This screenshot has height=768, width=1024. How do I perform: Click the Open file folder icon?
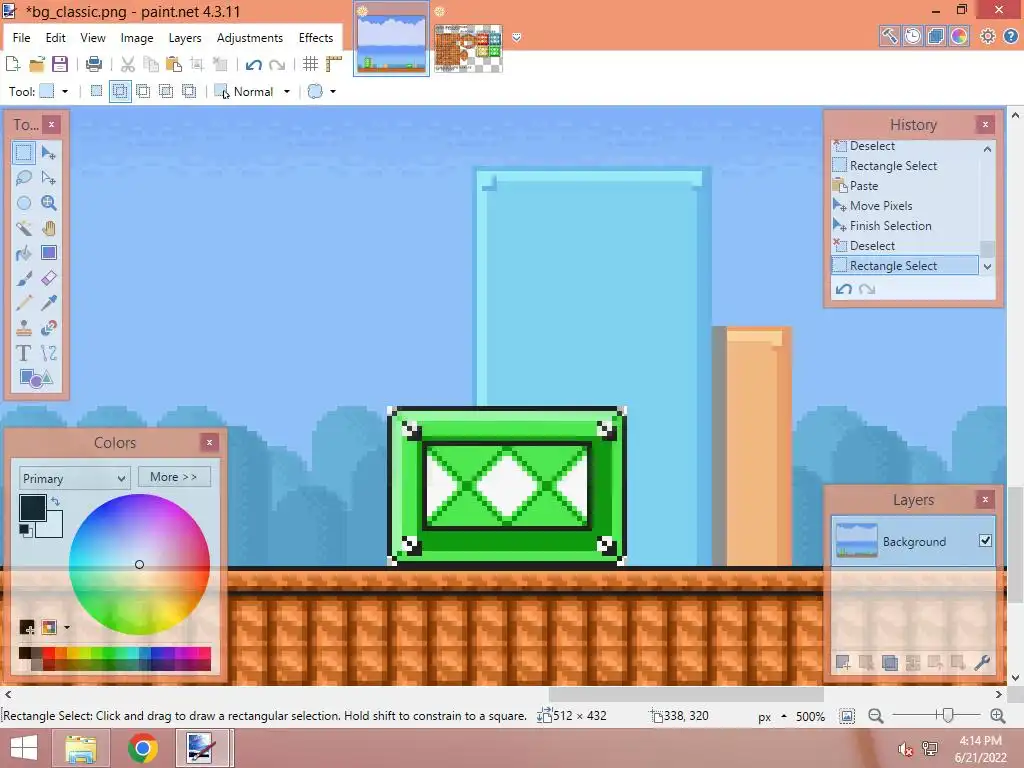pyautogui.click(x=37, y=64)
